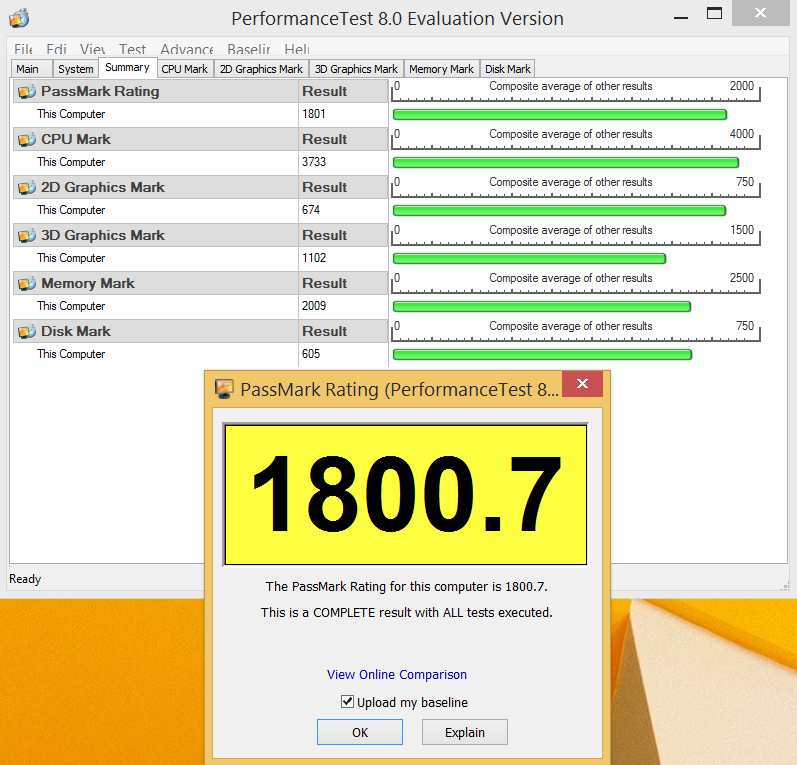Uncheck Upload my baseline checkbox
Image resolution: width=797 pixels, height=765 pixels.
tap(347, 702)
